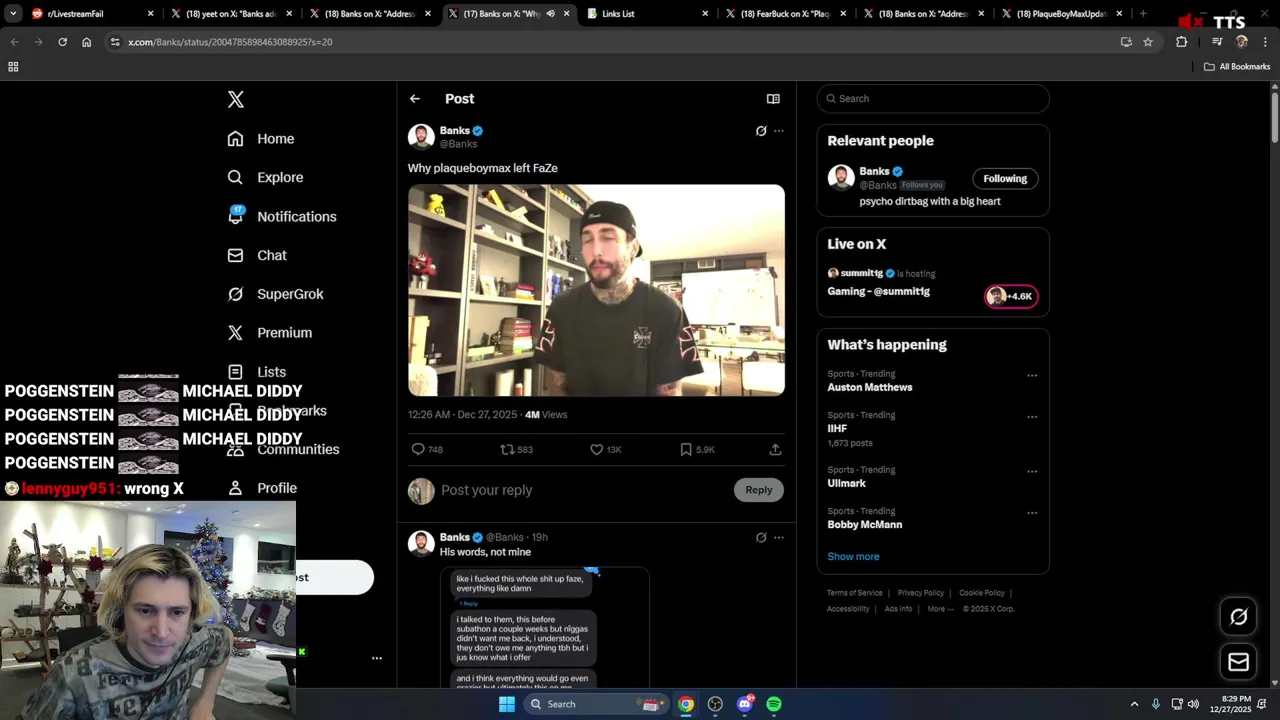Join summit1g live listeners +4.6K
1280x720 pixels.
1011,296
